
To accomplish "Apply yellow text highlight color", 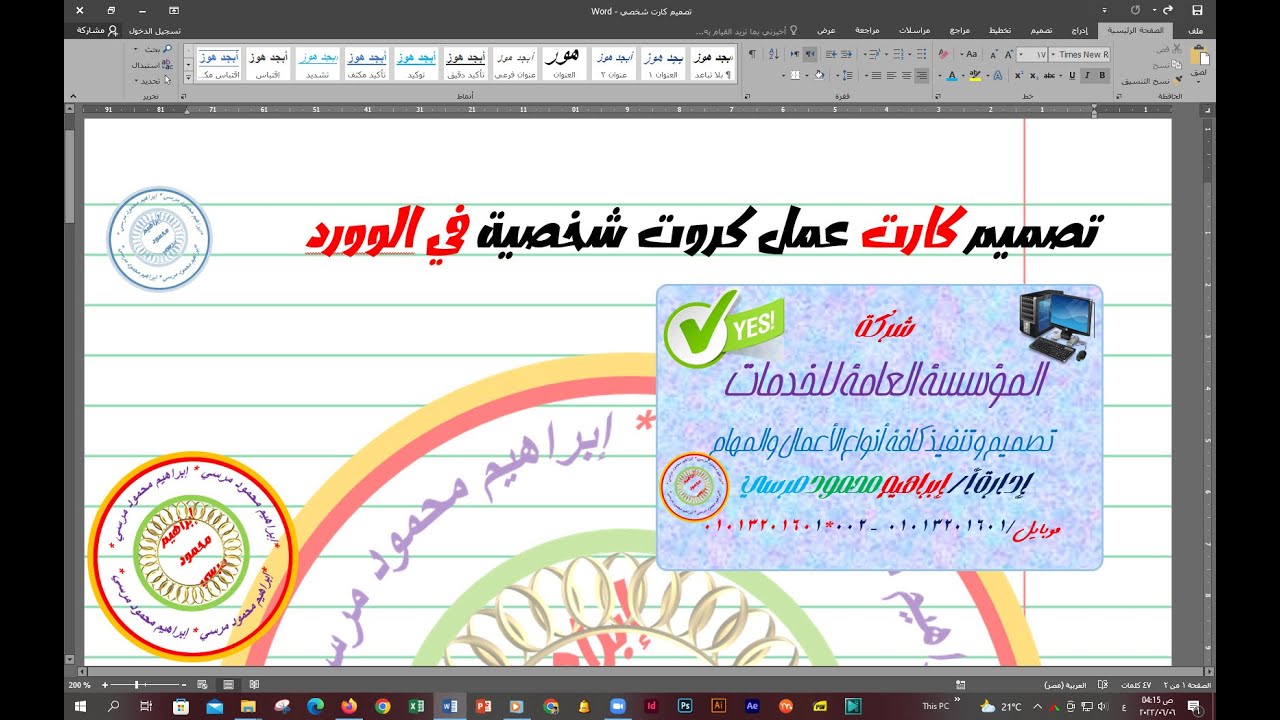I will pyautogui.click(x=975, y=75).
